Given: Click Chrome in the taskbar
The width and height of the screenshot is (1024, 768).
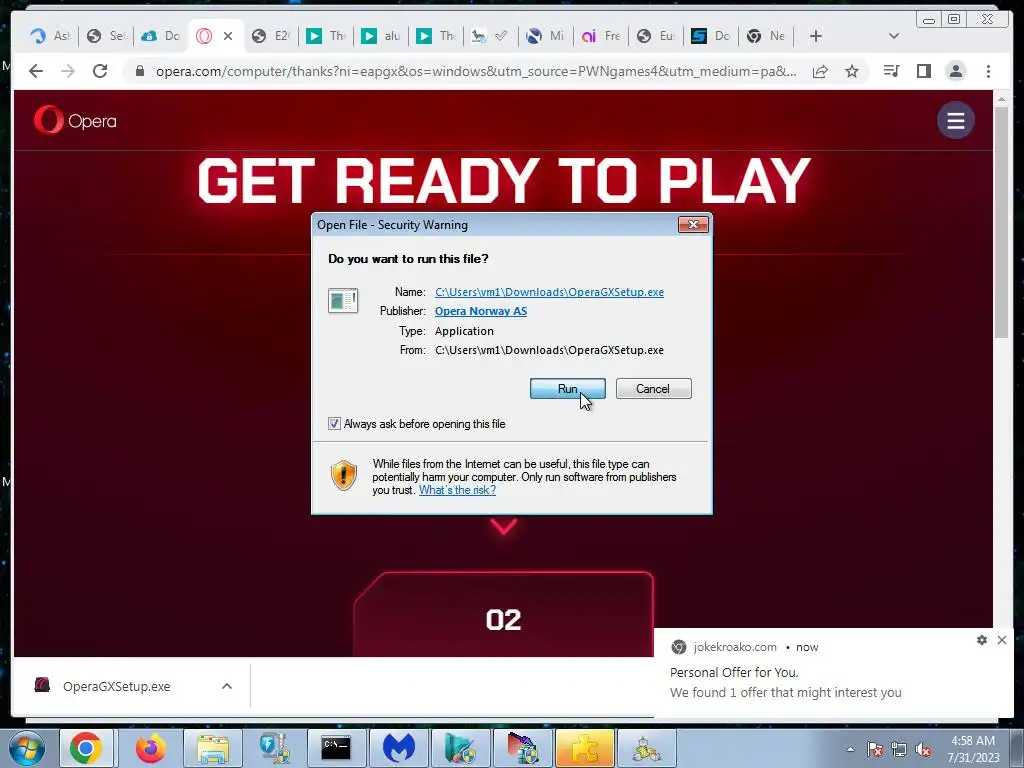Looking at the screenshot, I should (86, 748).
